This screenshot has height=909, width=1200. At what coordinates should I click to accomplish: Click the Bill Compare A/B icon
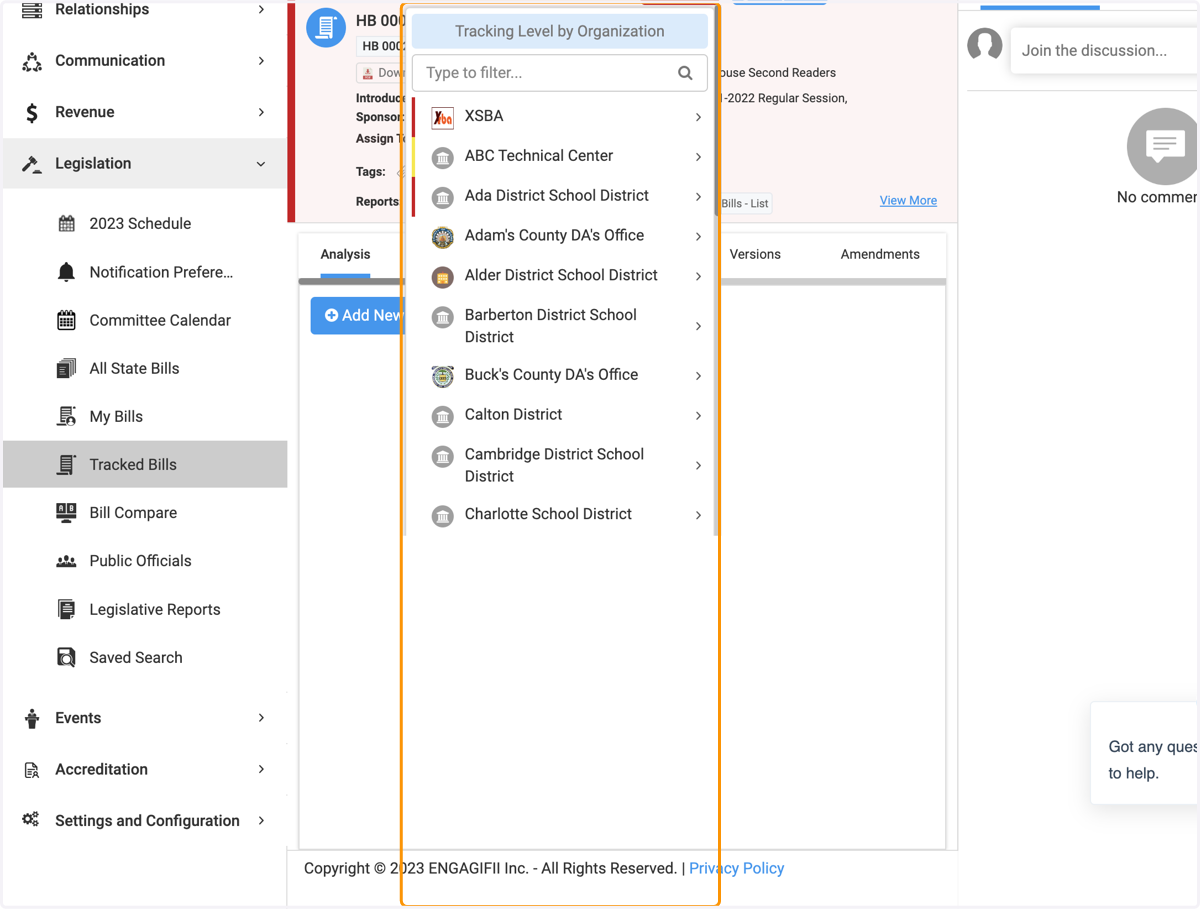(66, 512)
